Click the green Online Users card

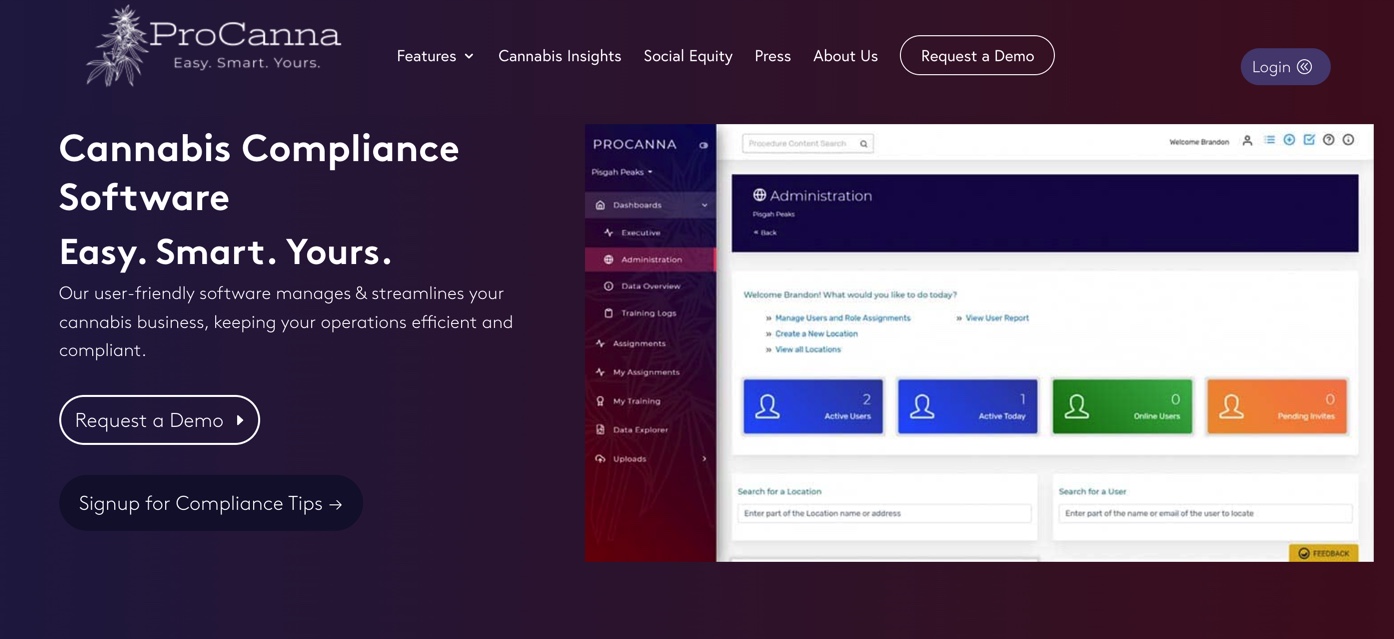1122,406
